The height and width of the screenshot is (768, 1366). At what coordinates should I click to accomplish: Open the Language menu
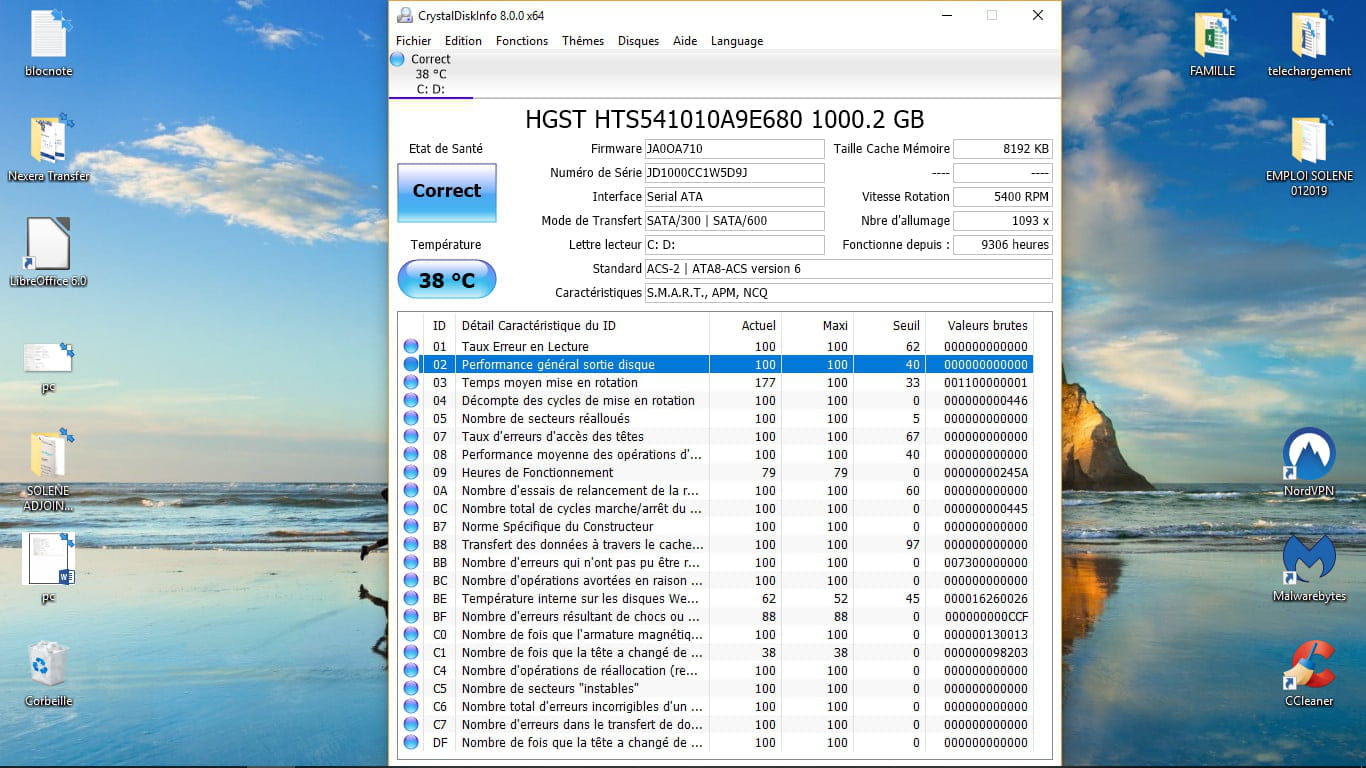(737, 41)
